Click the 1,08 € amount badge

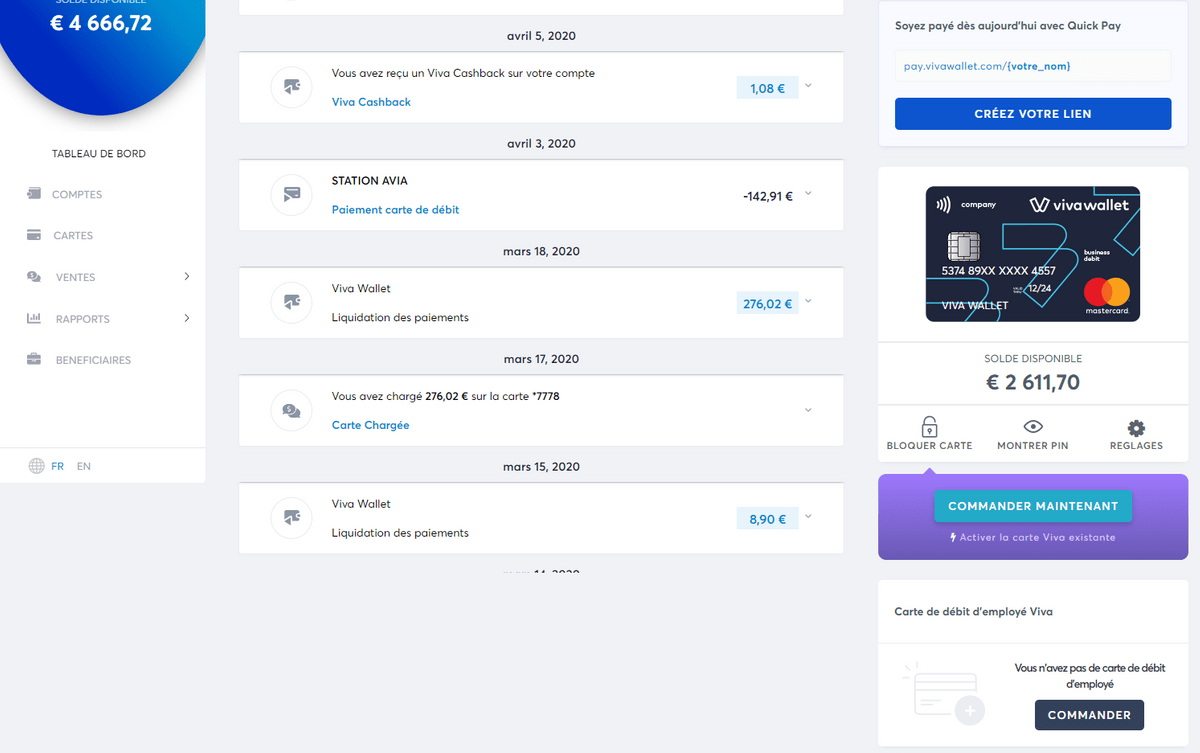[x=767, y=88]
